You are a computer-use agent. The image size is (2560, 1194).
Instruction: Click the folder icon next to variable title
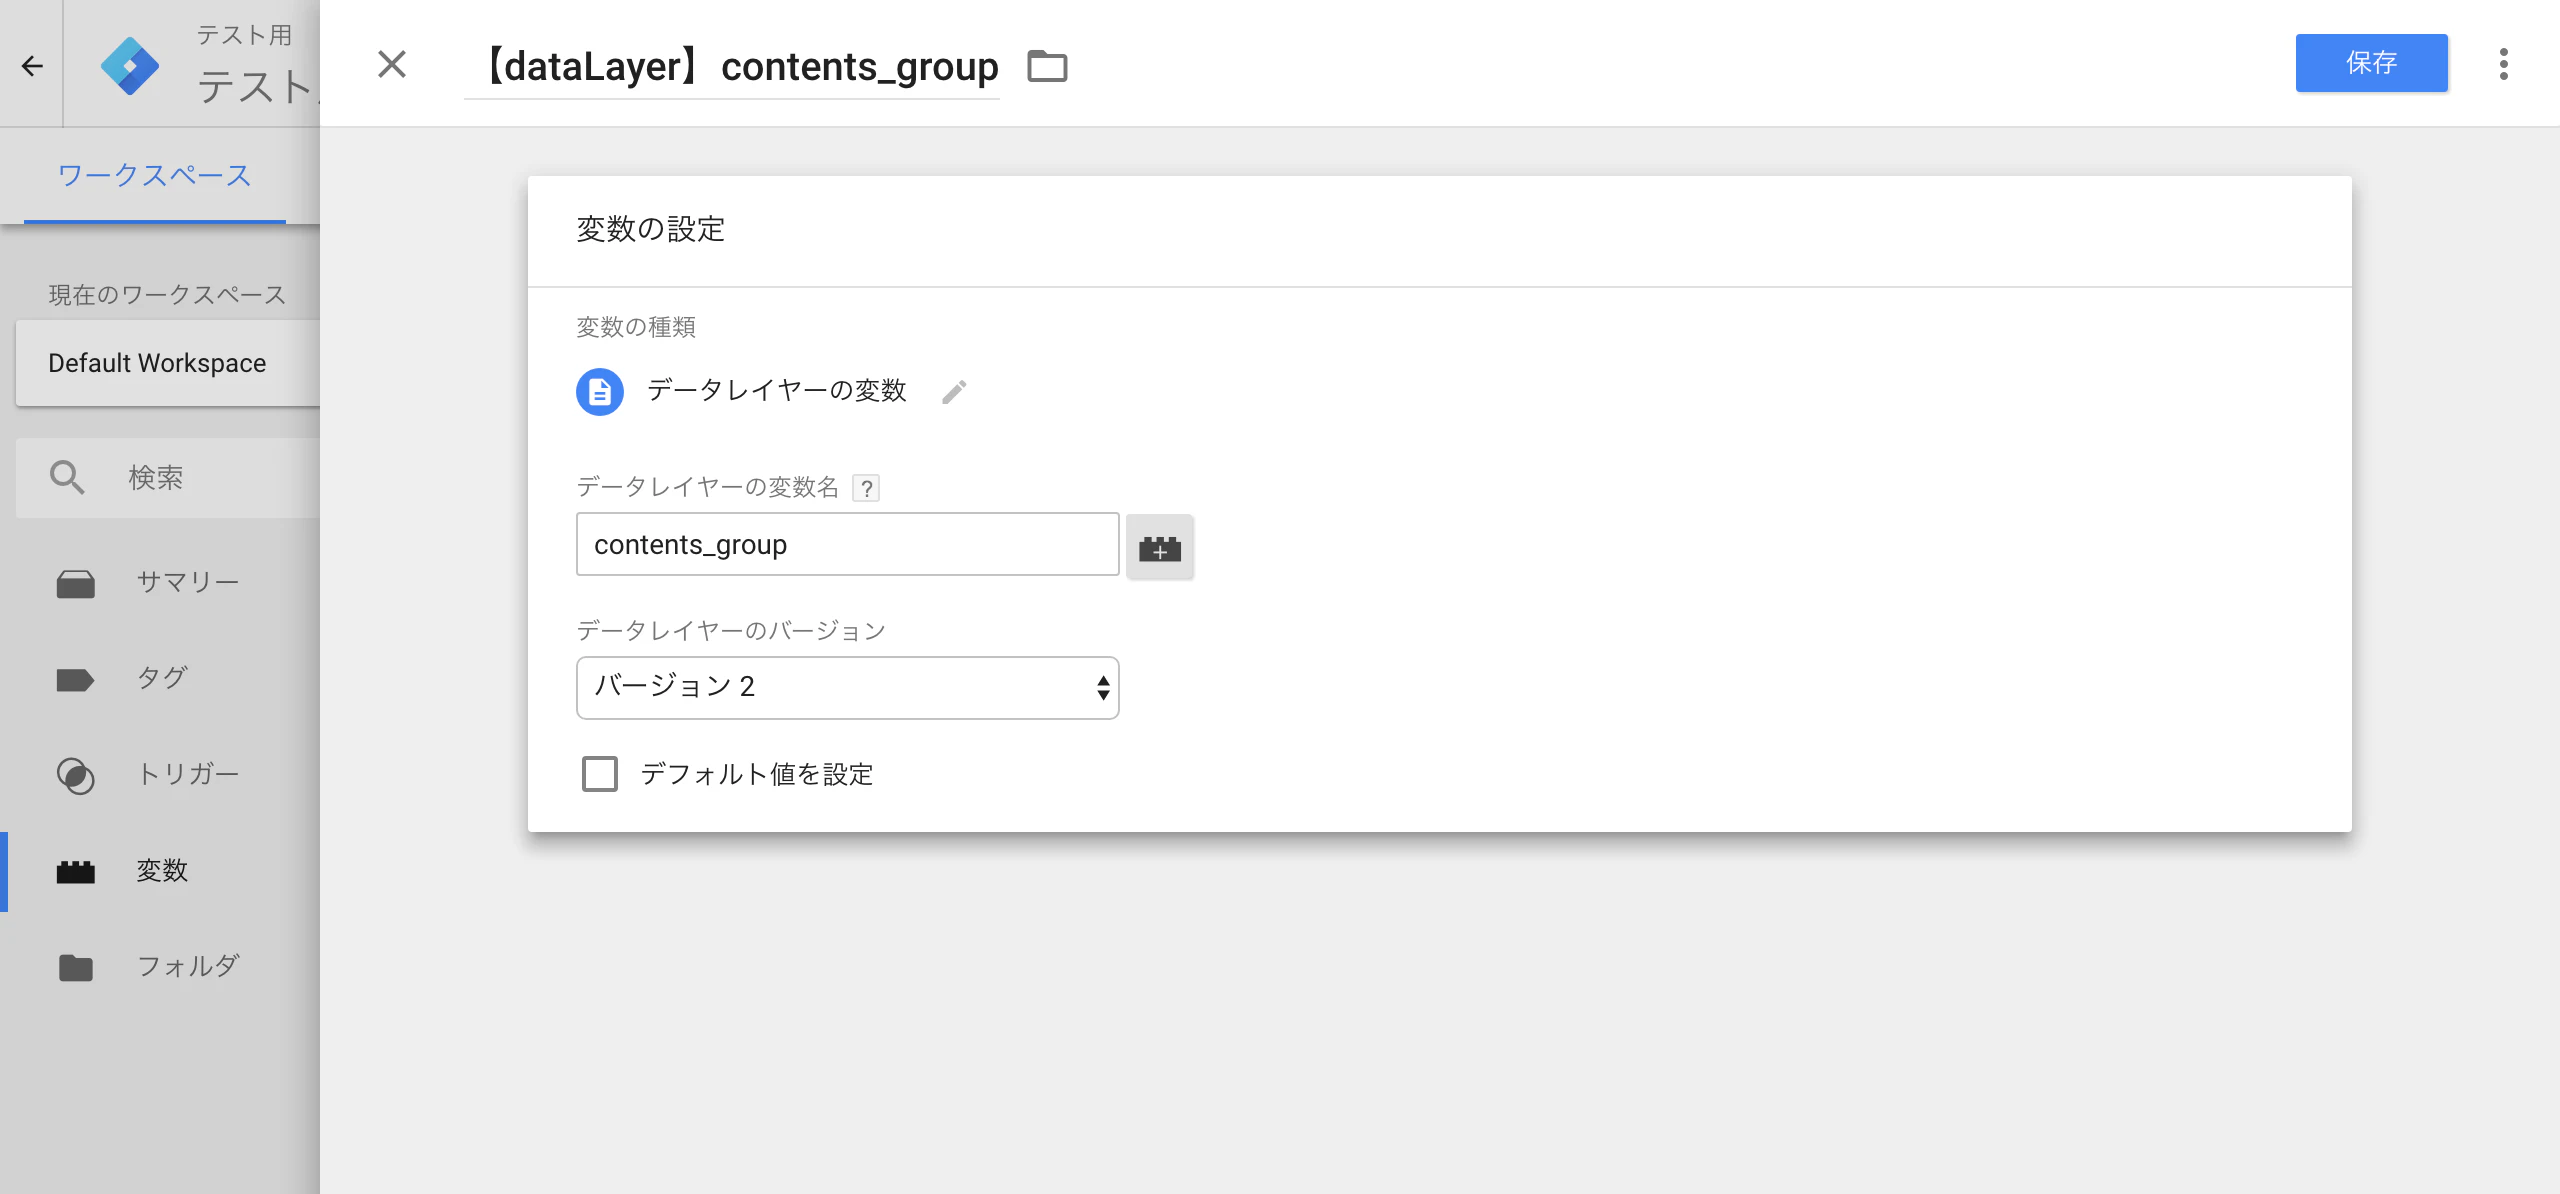(x=1047, y=66)
